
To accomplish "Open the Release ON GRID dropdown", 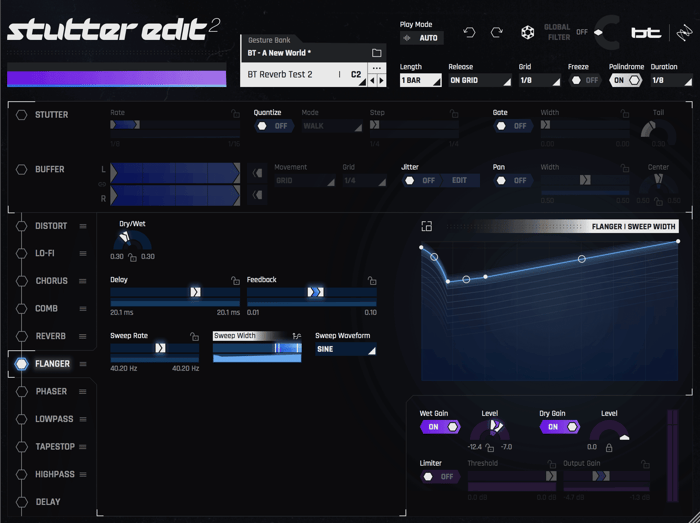I will [480, 80].
